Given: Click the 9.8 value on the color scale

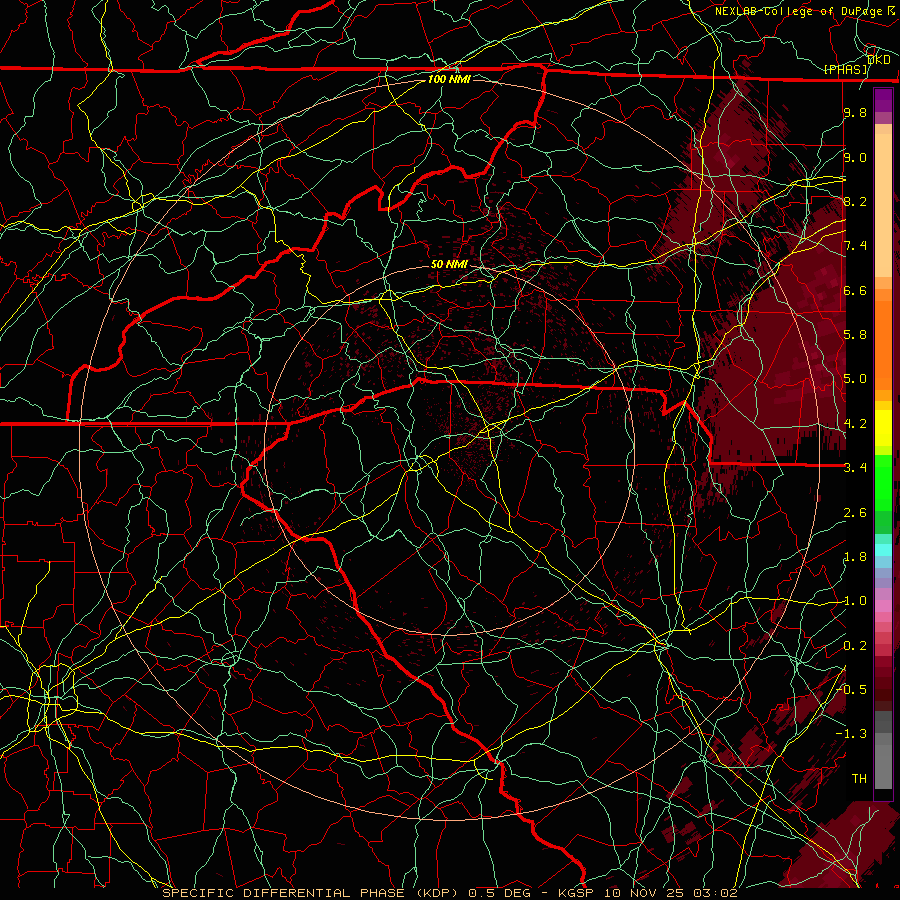Looking at the screenshot, I should pyautogui.click(x=855, y=112).
